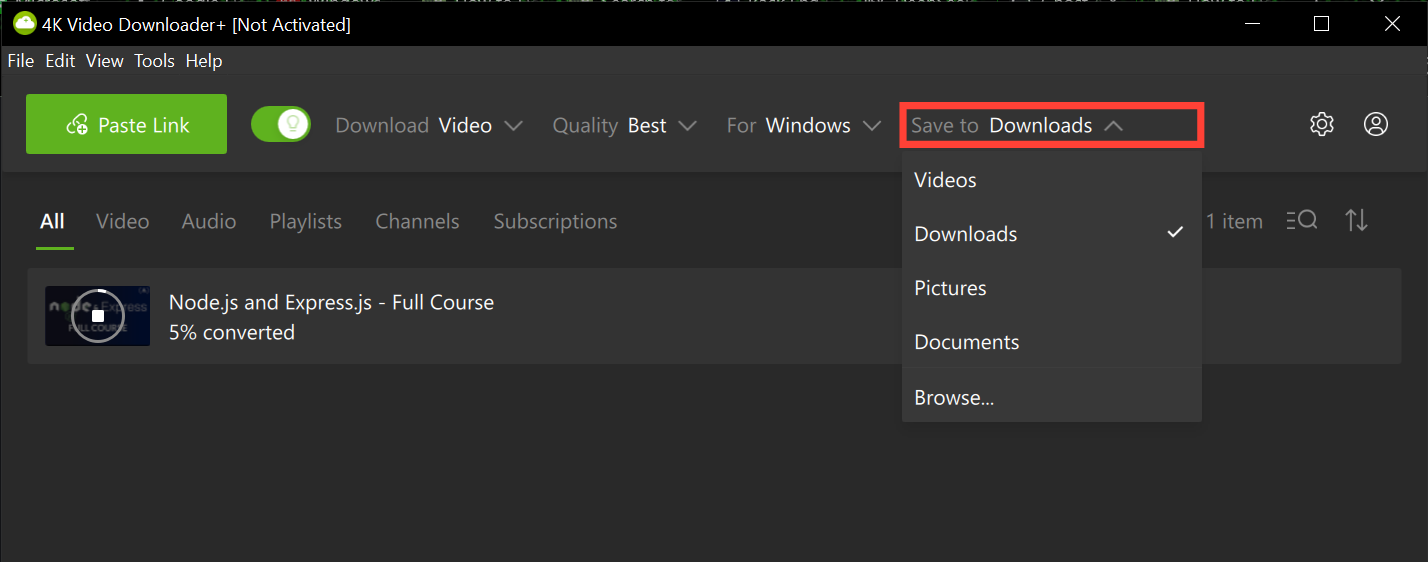The height and width of the screenshot is (562, 1428).
Task: Switch to the Playlists tab
Action: 305,222
